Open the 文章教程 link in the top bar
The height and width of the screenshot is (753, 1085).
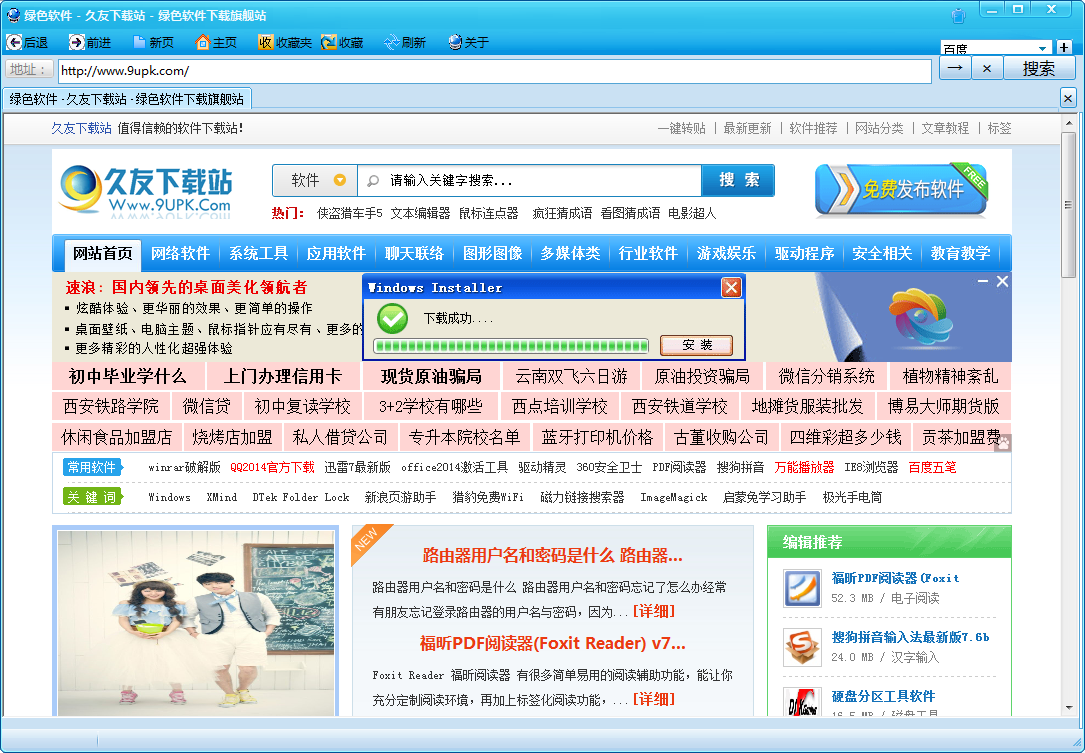pyautogui.click(x=945, y=128)
